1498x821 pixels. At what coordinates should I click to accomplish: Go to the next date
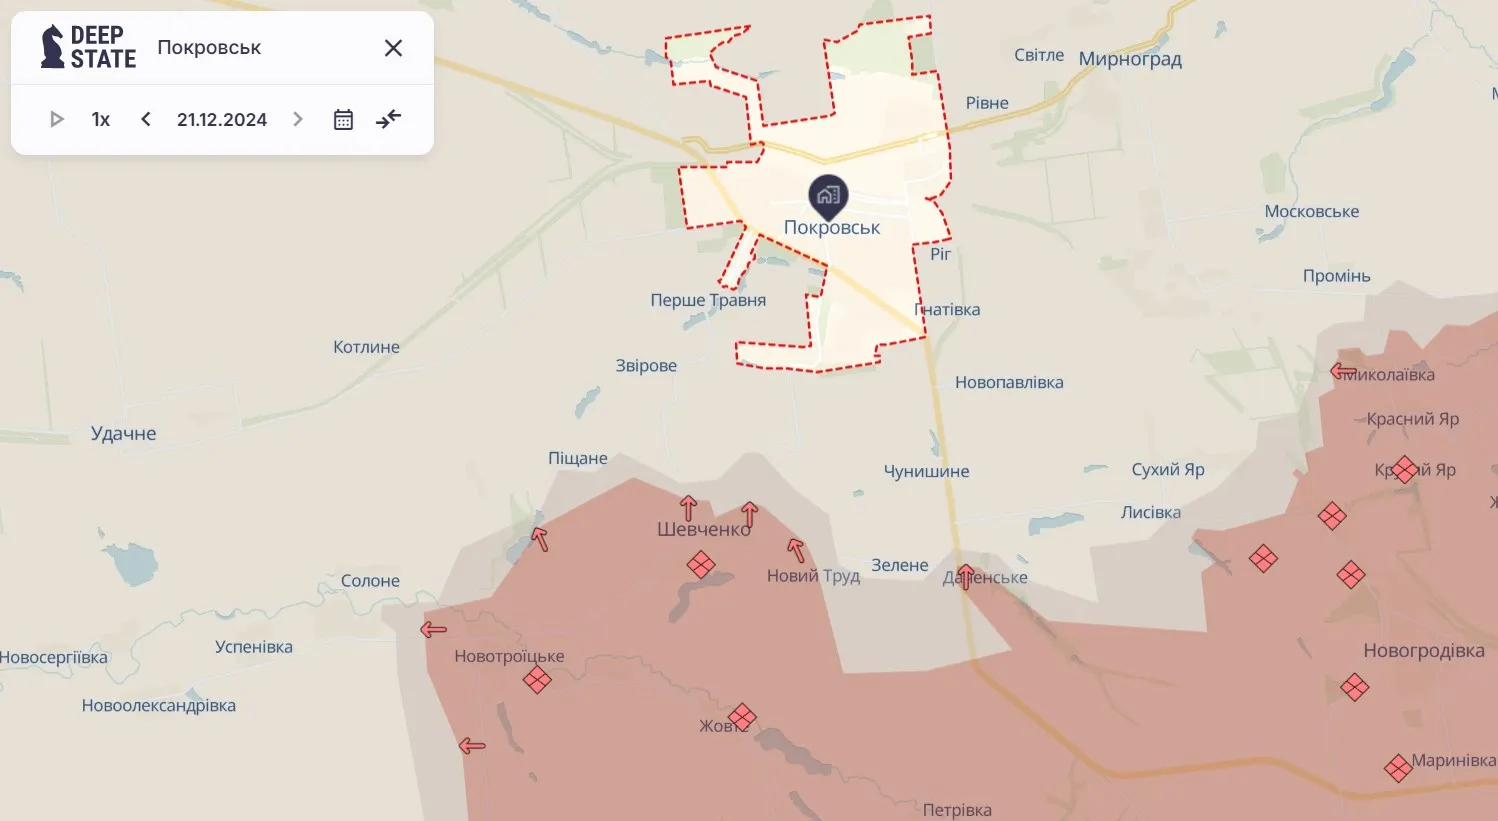(x=297, y=119)
